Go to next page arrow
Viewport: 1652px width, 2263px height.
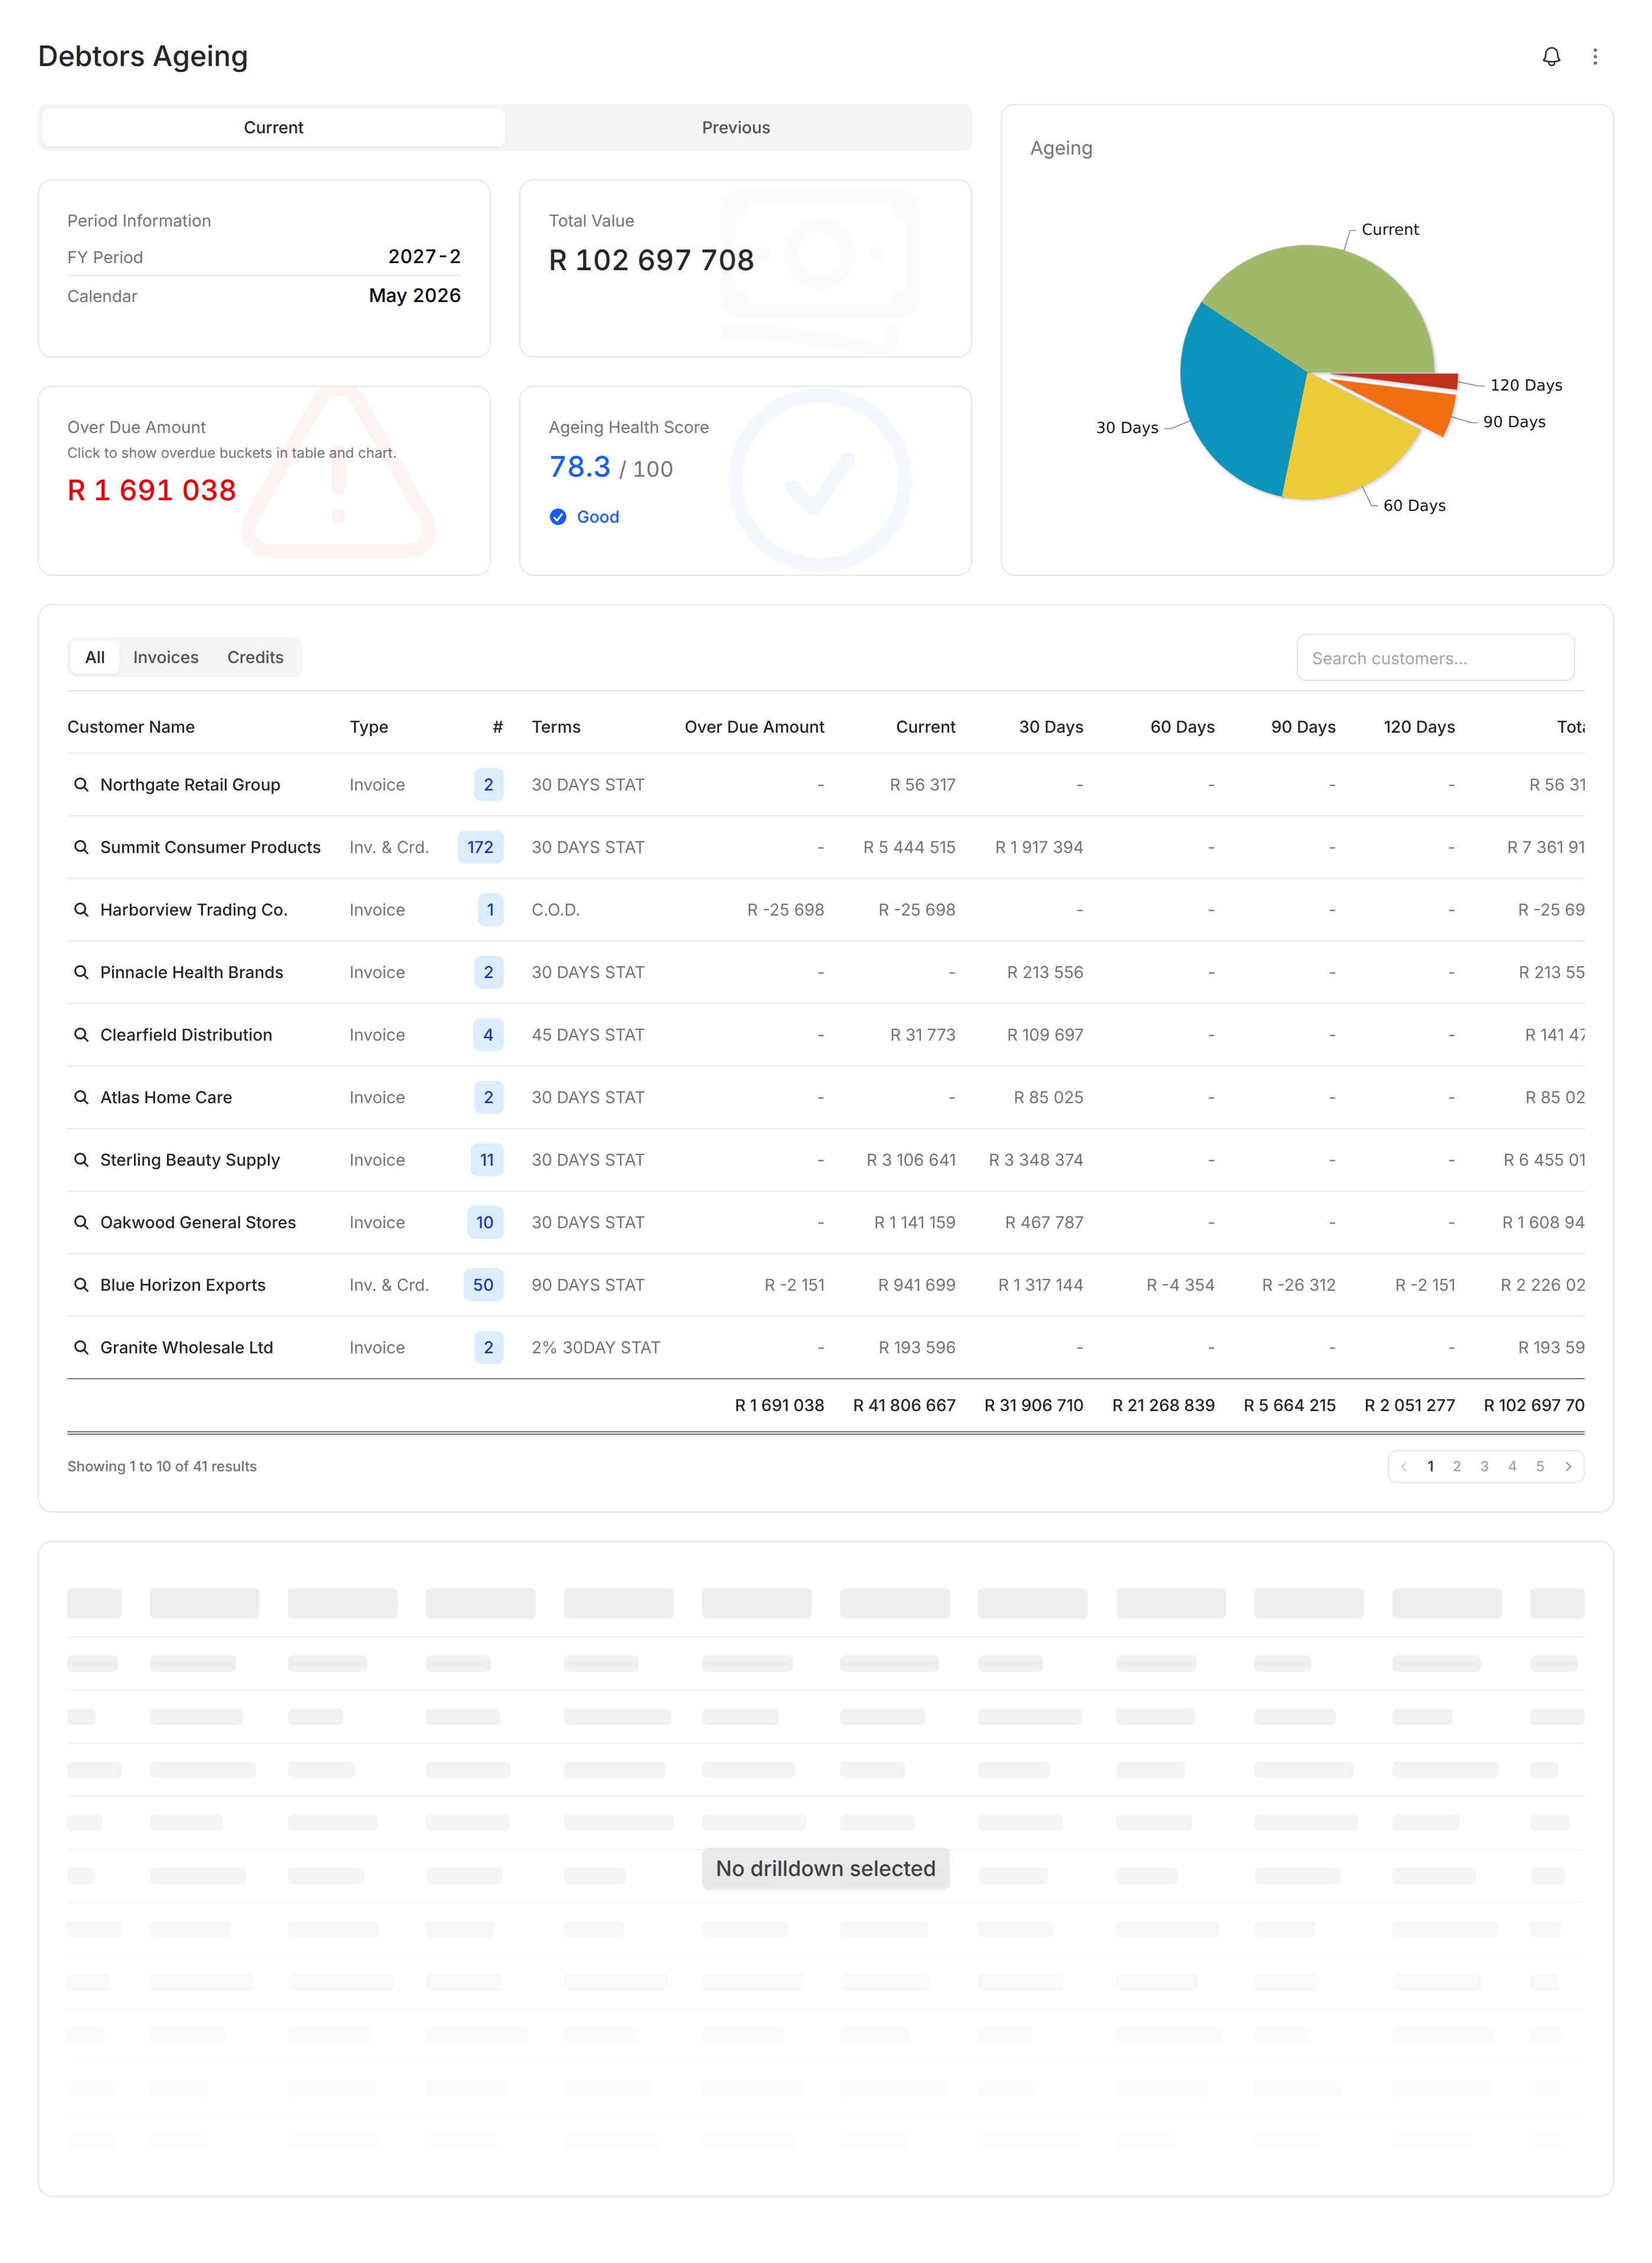[1568, 1466]
